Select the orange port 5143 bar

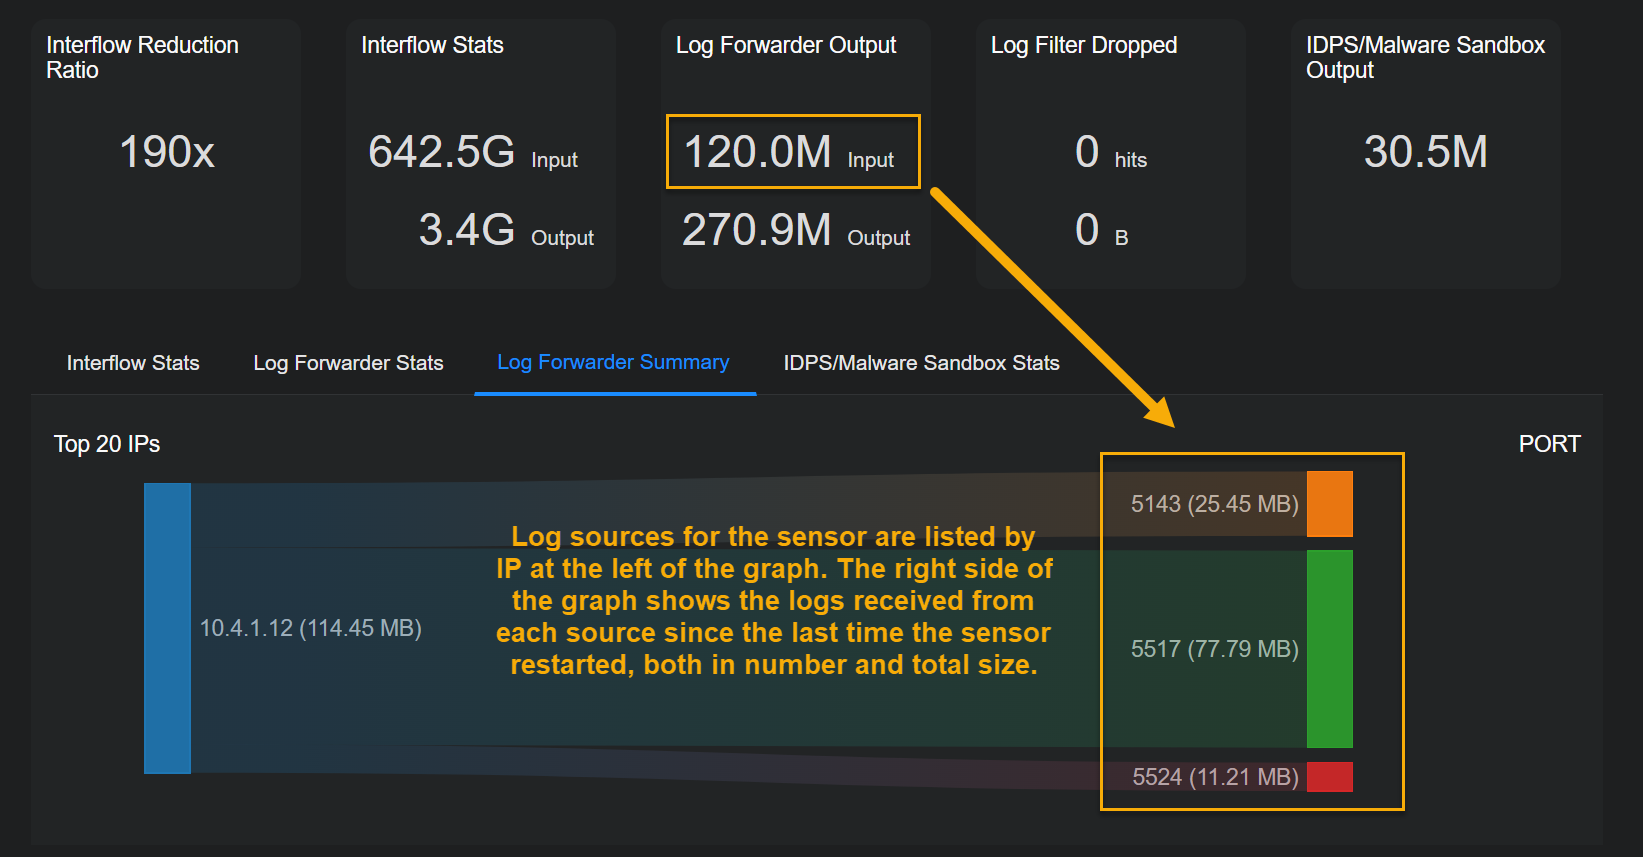click(1329, 504)
